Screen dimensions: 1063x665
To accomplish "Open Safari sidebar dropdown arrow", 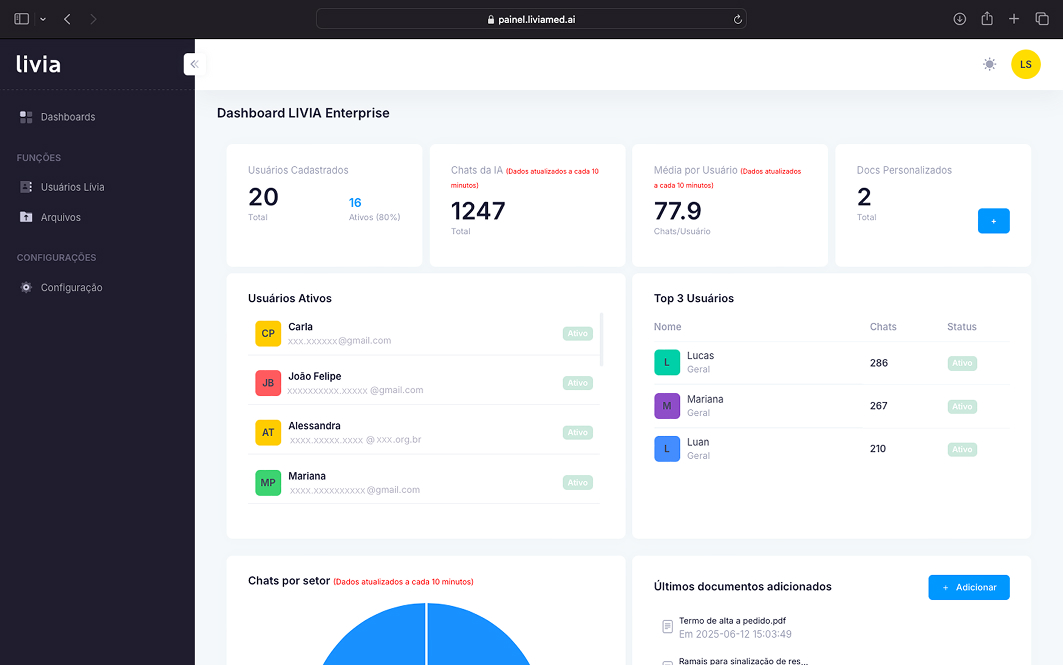I will click(43, 20).
